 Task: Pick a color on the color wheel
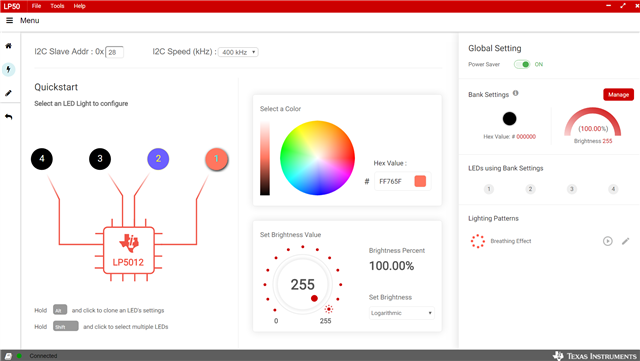pyautogui.click(x=317, y=158)
